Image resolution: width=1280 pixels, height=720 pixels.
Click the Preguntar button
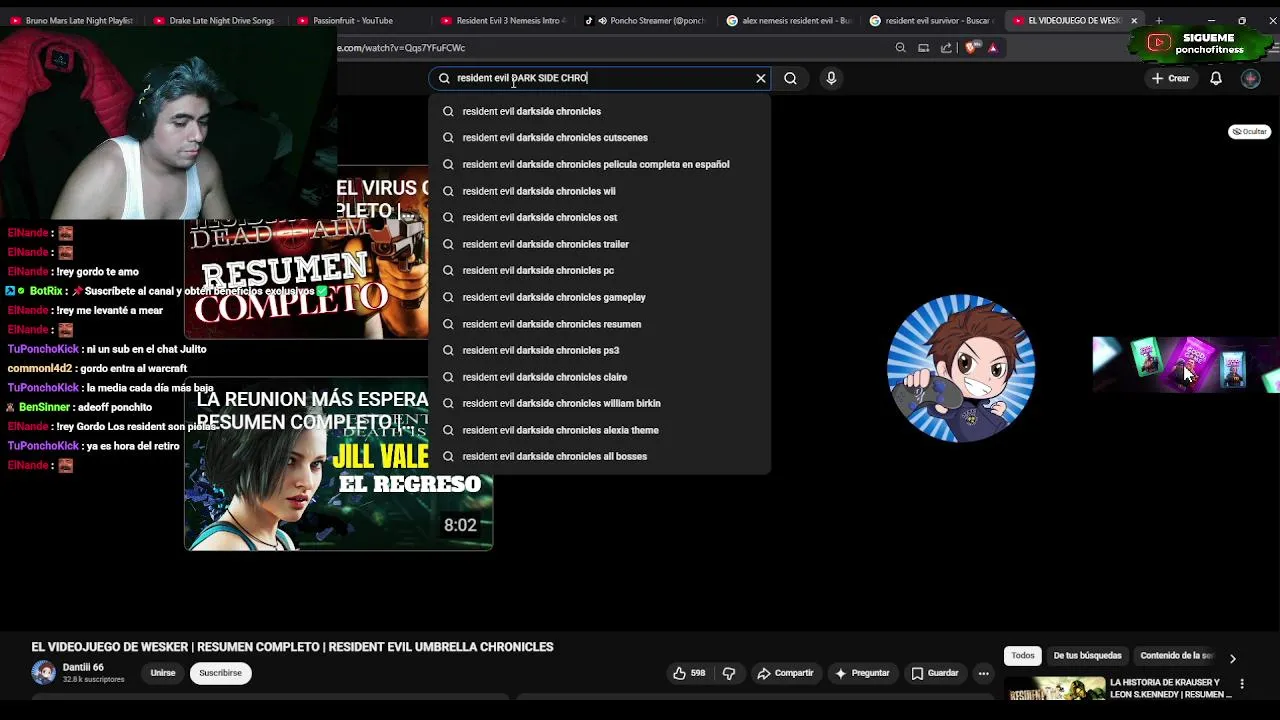pyautogui.click(x=861, y=673)
